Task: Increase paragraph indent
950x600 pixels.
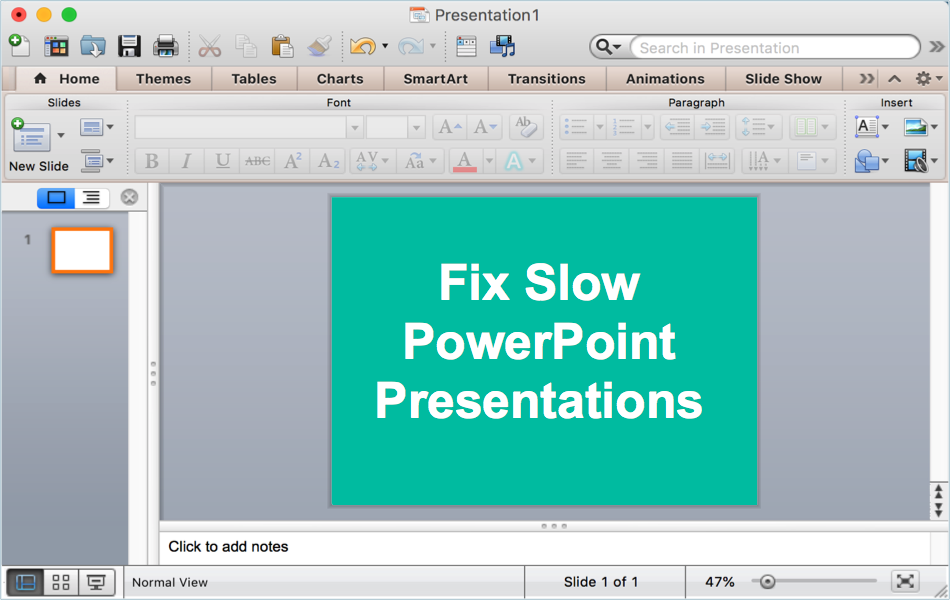Action: pyautogui.click(x=712, y=127)
